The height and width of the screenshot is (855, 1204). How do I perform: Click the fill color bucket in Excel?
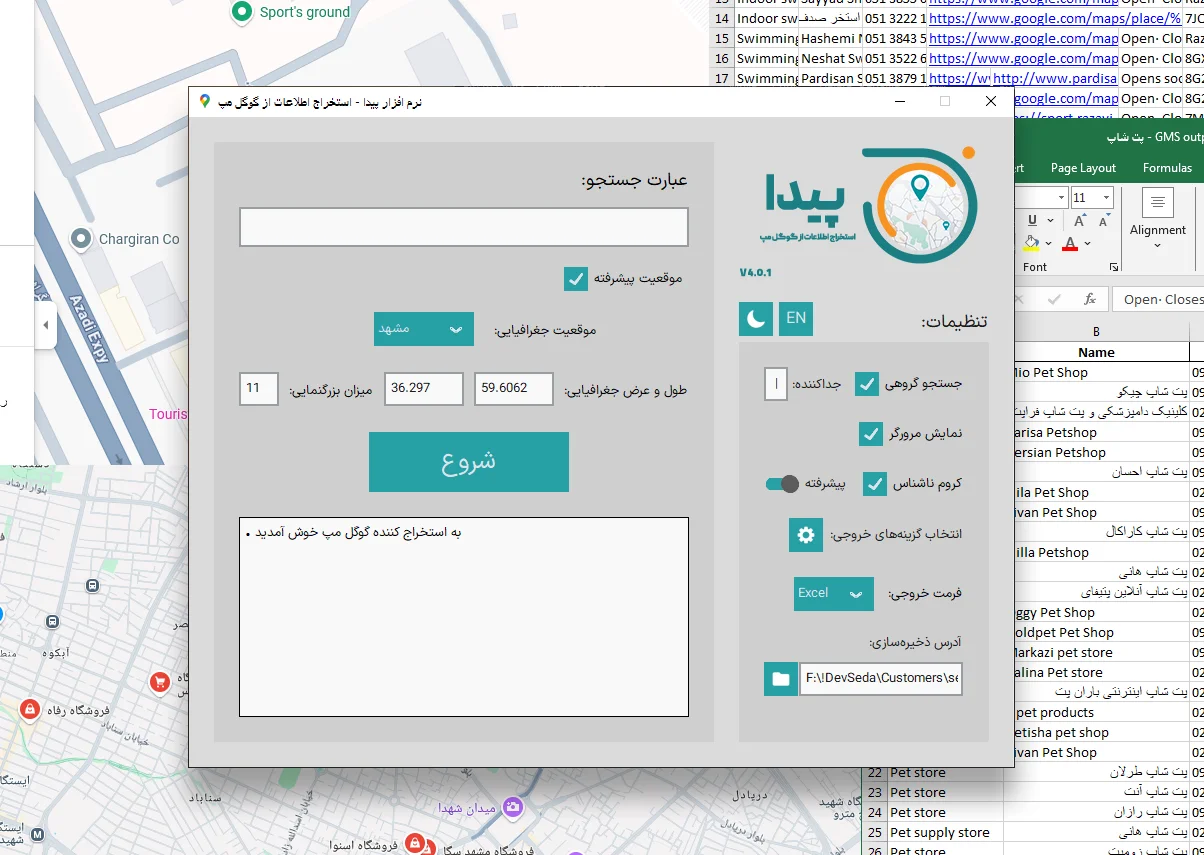pyautogui.click(x=1029, y=242)
